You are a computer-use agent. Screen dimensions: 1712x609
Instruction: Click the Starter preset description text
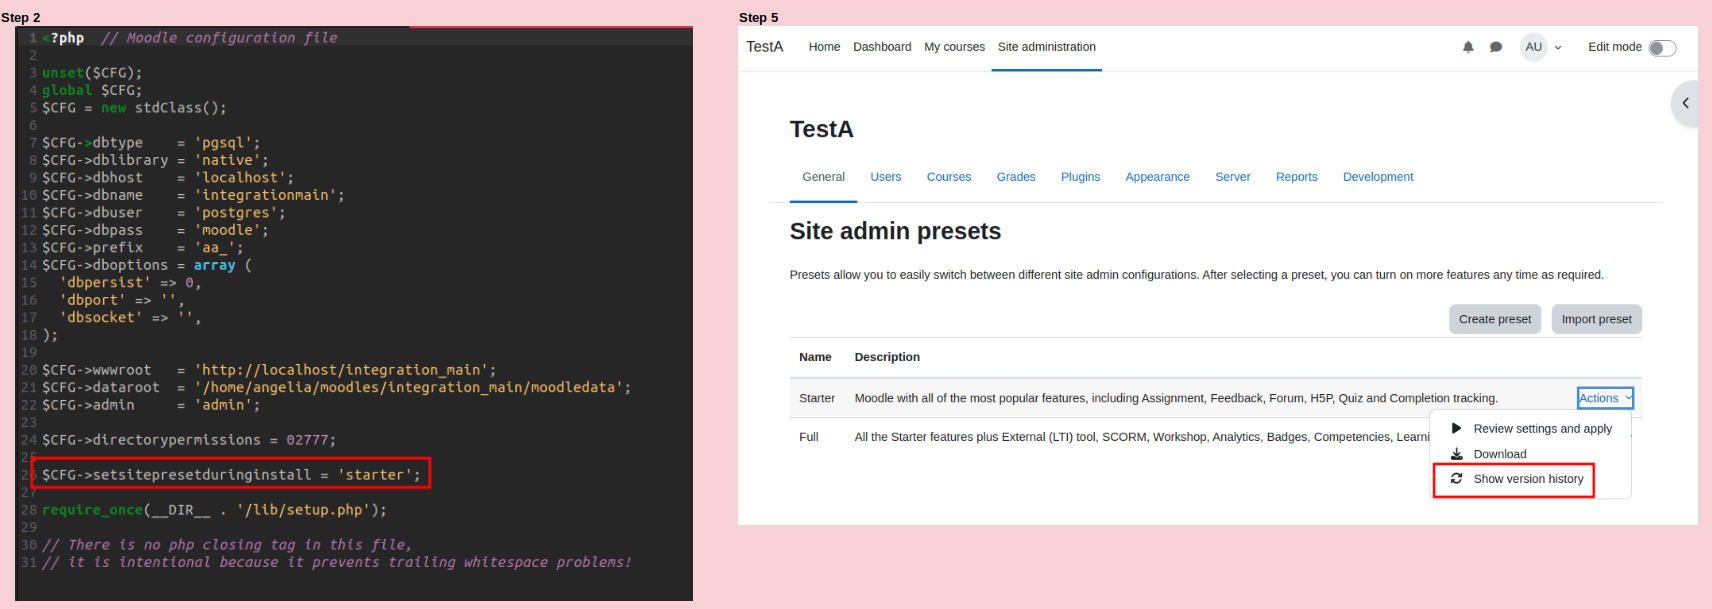(x=1176, y=398)
